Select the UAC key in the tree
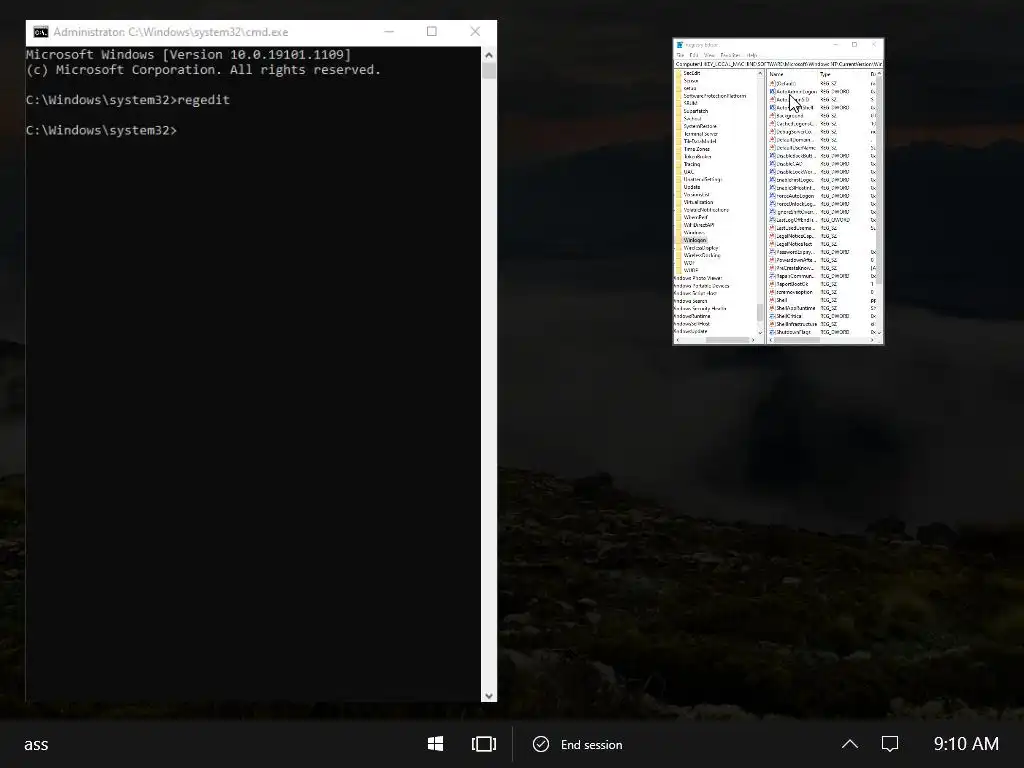Screen dimensions: 1024x768 [688, 172]
